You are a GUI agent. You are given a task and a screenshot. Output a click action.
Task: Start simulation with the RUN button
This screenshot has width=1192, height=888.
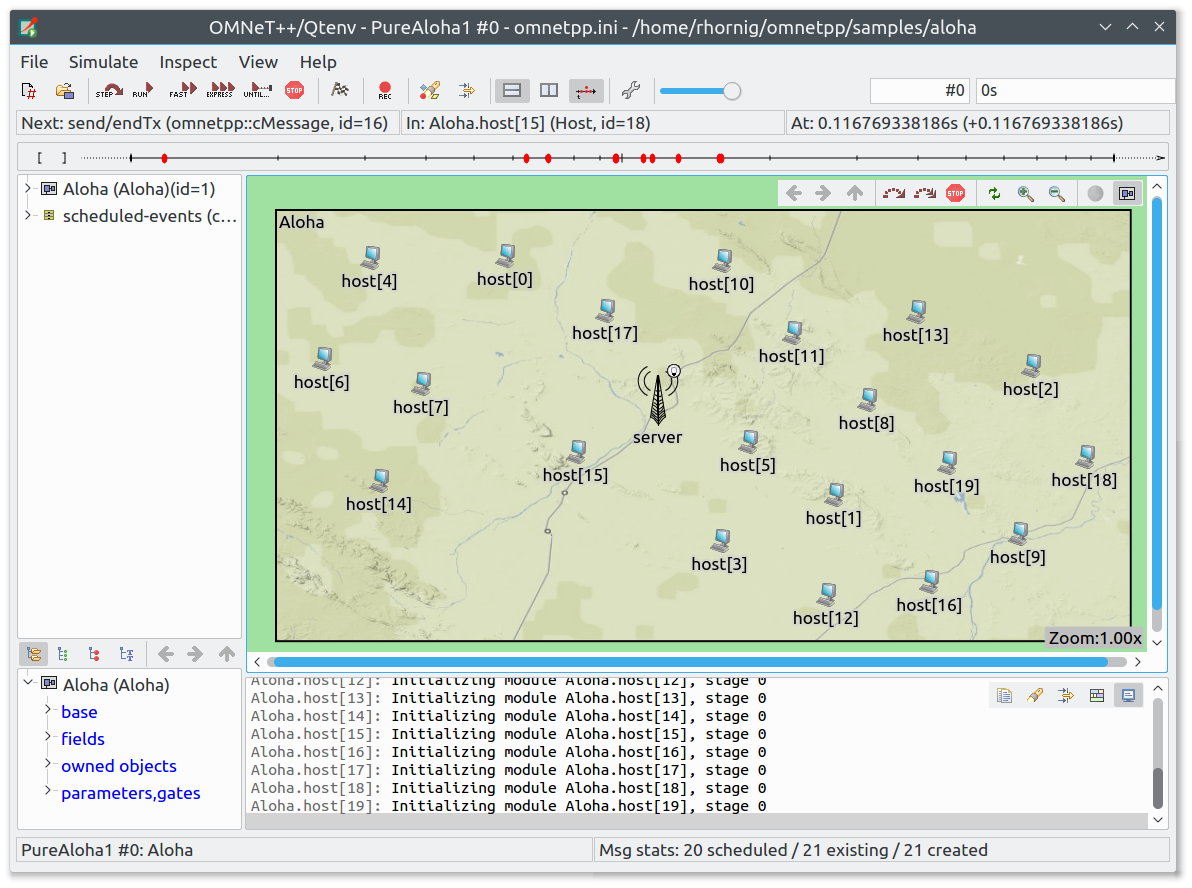[143, 91]
